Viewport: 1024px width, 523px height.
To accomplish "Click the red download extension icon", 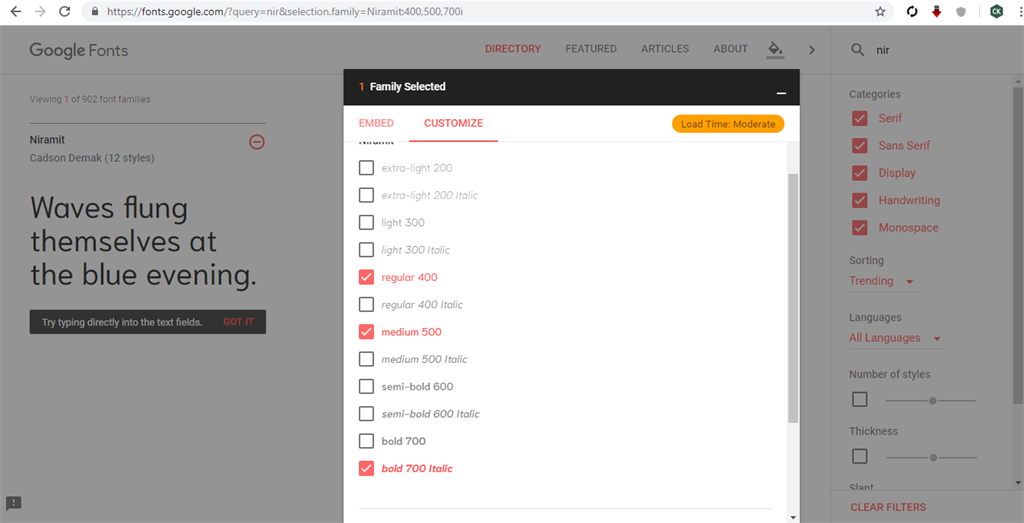I will pyautogui.click(x=936, y=11).
